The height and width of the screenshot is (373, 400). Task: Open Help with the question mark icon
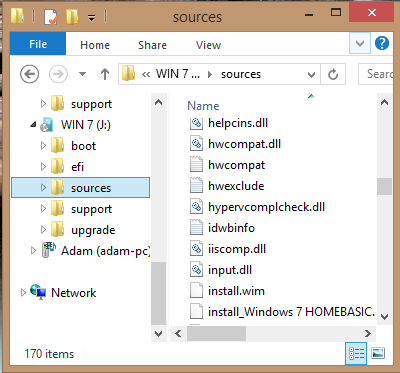[382, 43]
